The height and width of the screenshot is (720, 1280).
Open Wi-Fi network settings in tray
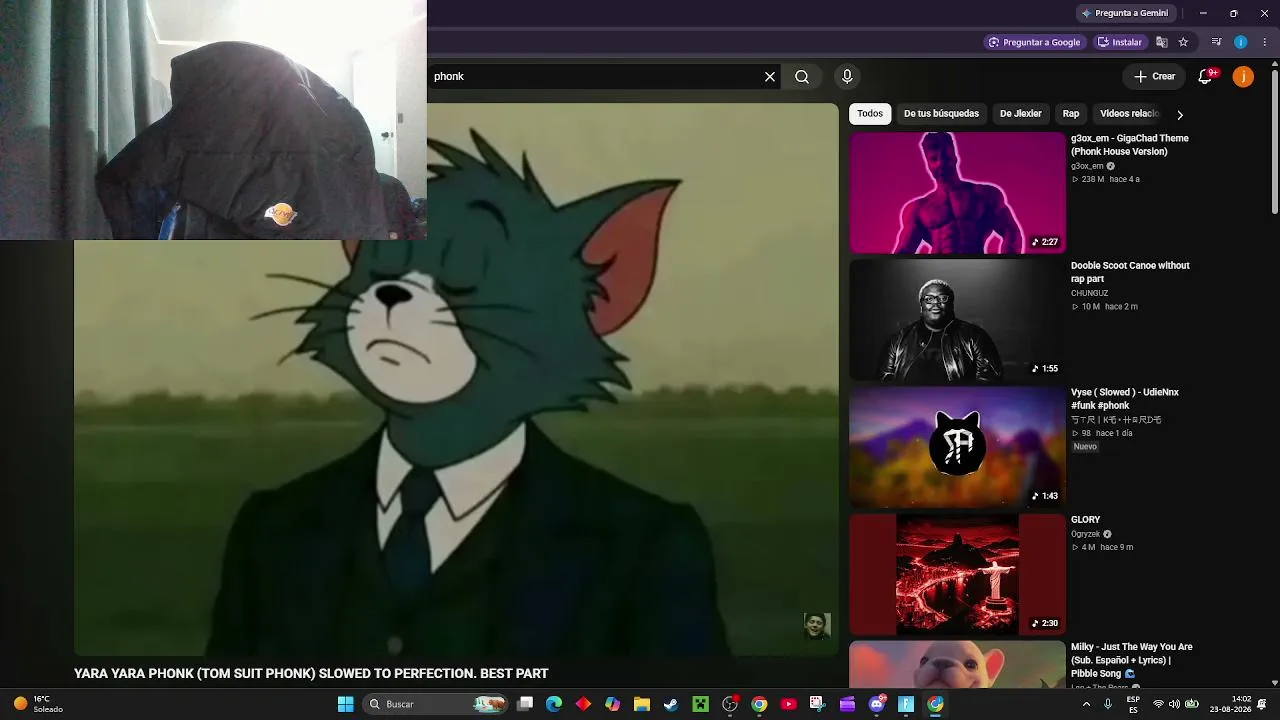(1158, 704)
